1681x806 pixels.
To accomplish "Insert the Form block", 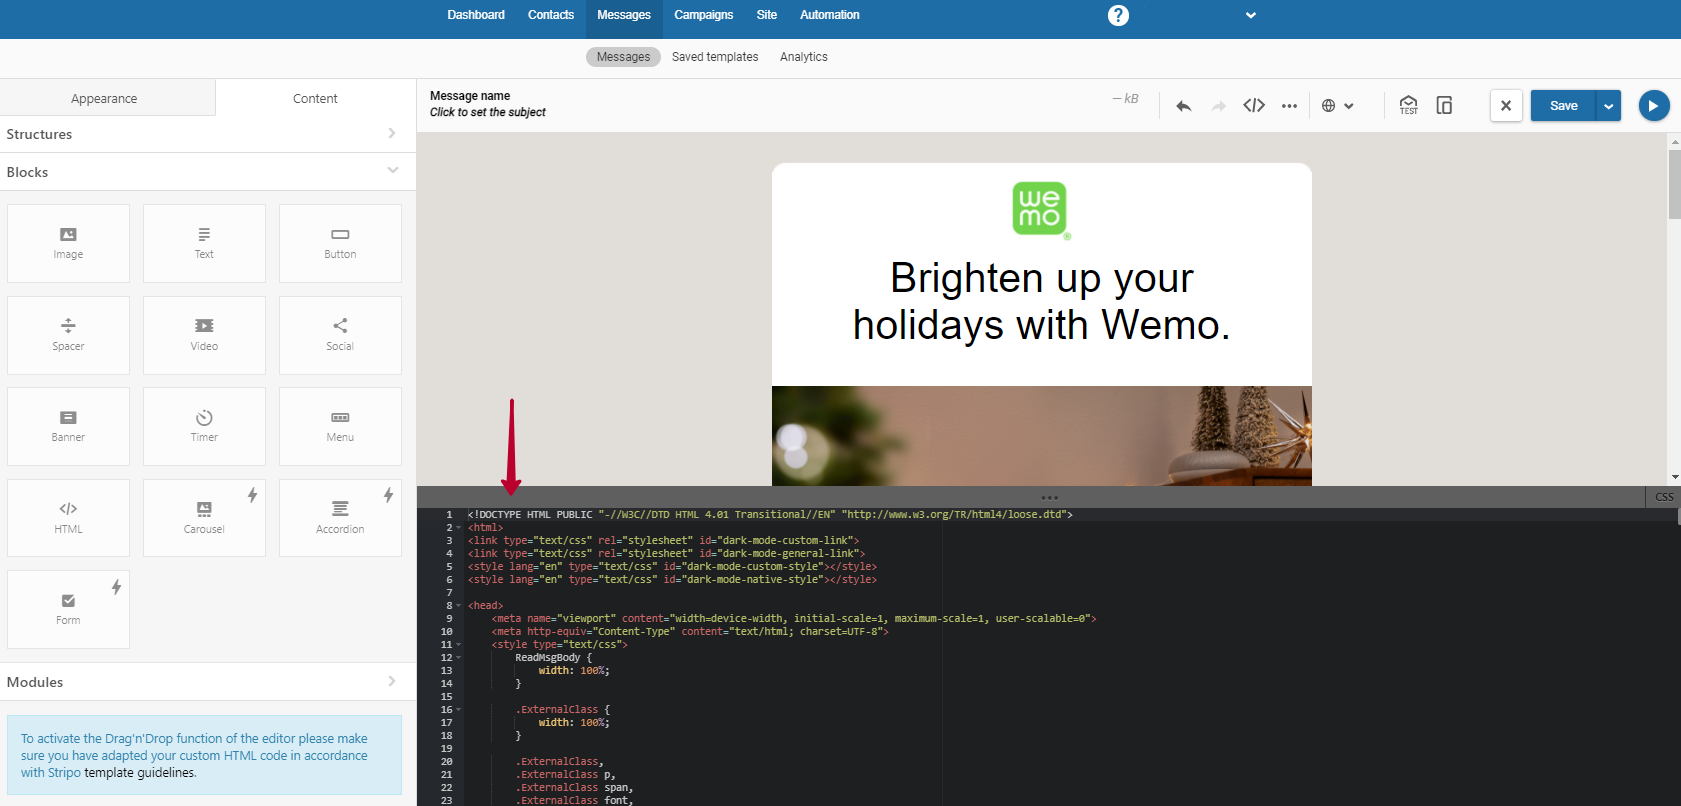I will 68,609.
